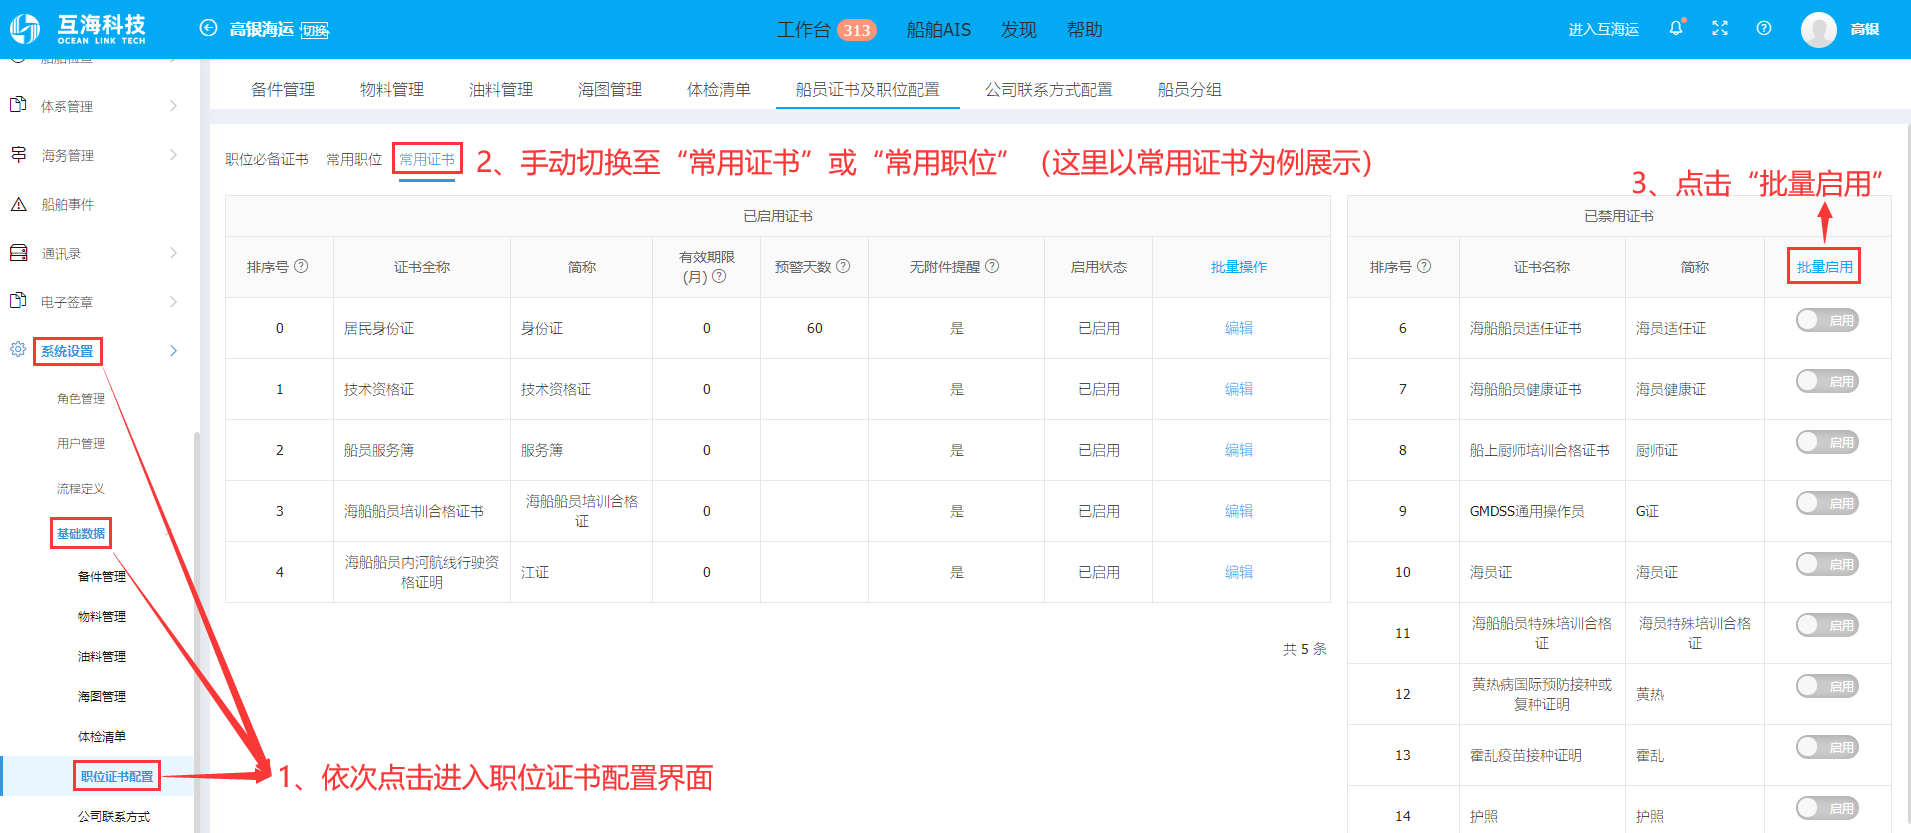Viewport: 1911px width, 833px height.
Task: Click the 系统设置 gear icon
Action: coord(18,350)
